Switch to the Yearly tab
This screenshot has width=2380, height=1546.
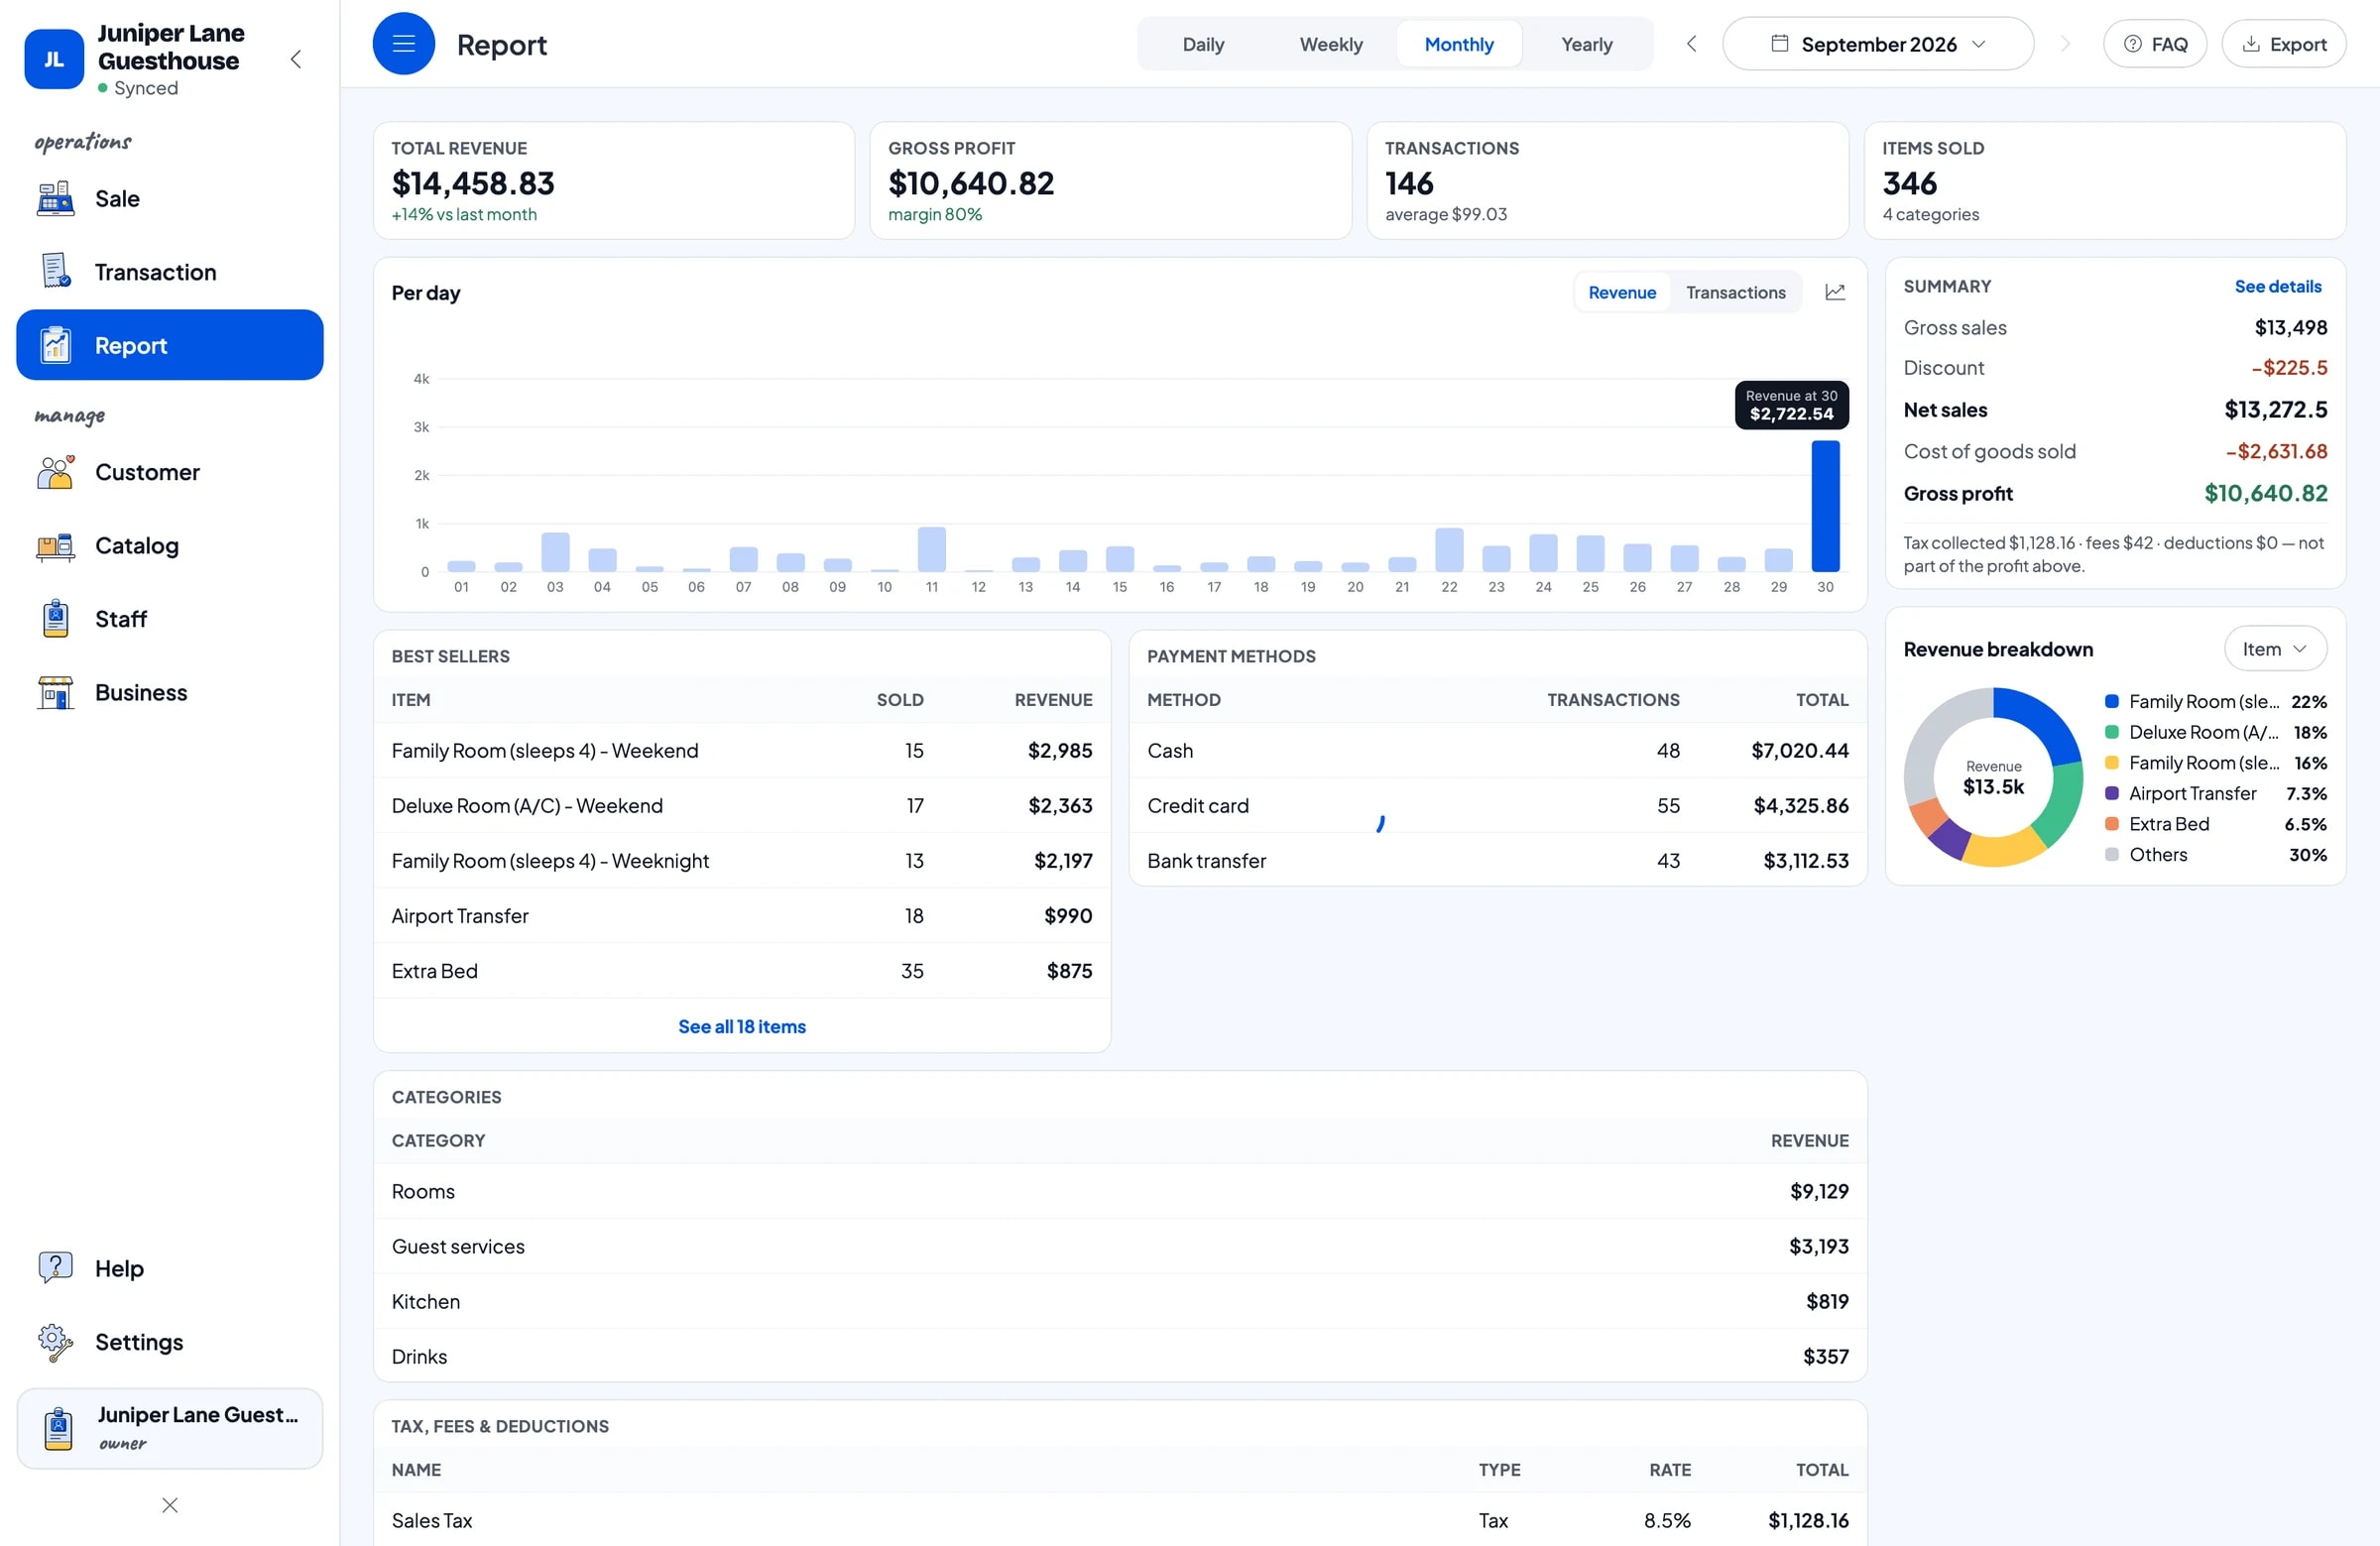(1587, 44)
